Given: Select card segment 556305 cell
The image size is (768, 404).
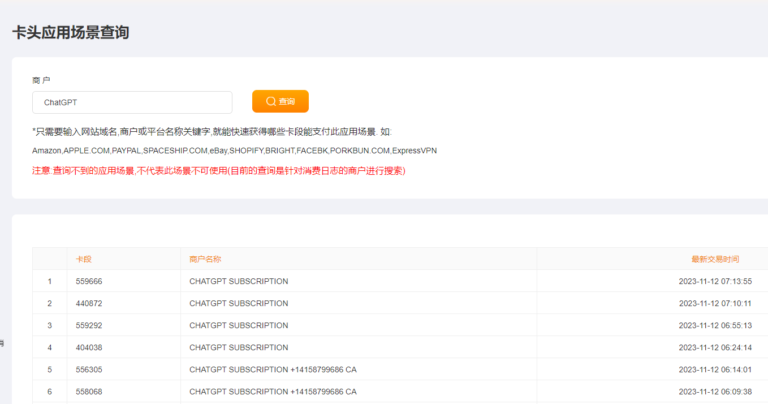Looking at the screenshot, I should point(89,369).
